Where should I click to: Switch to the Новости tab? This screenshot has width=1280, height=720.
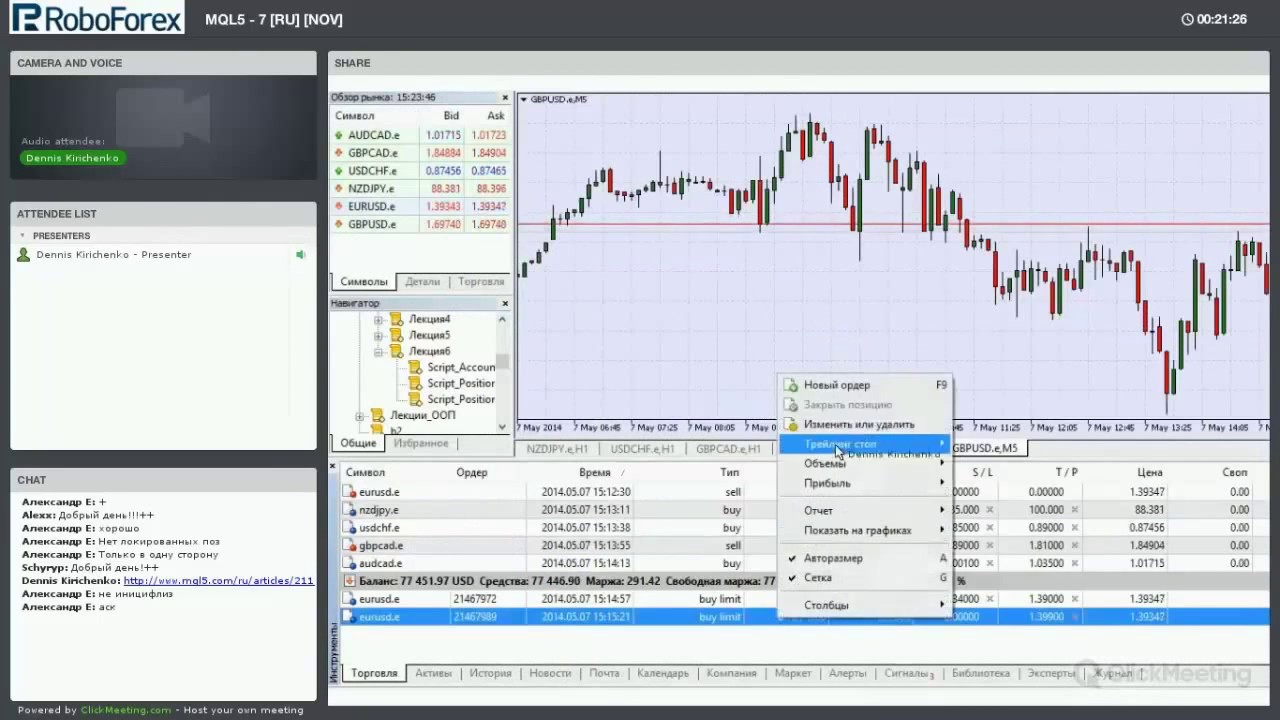[x=550, y=673]
